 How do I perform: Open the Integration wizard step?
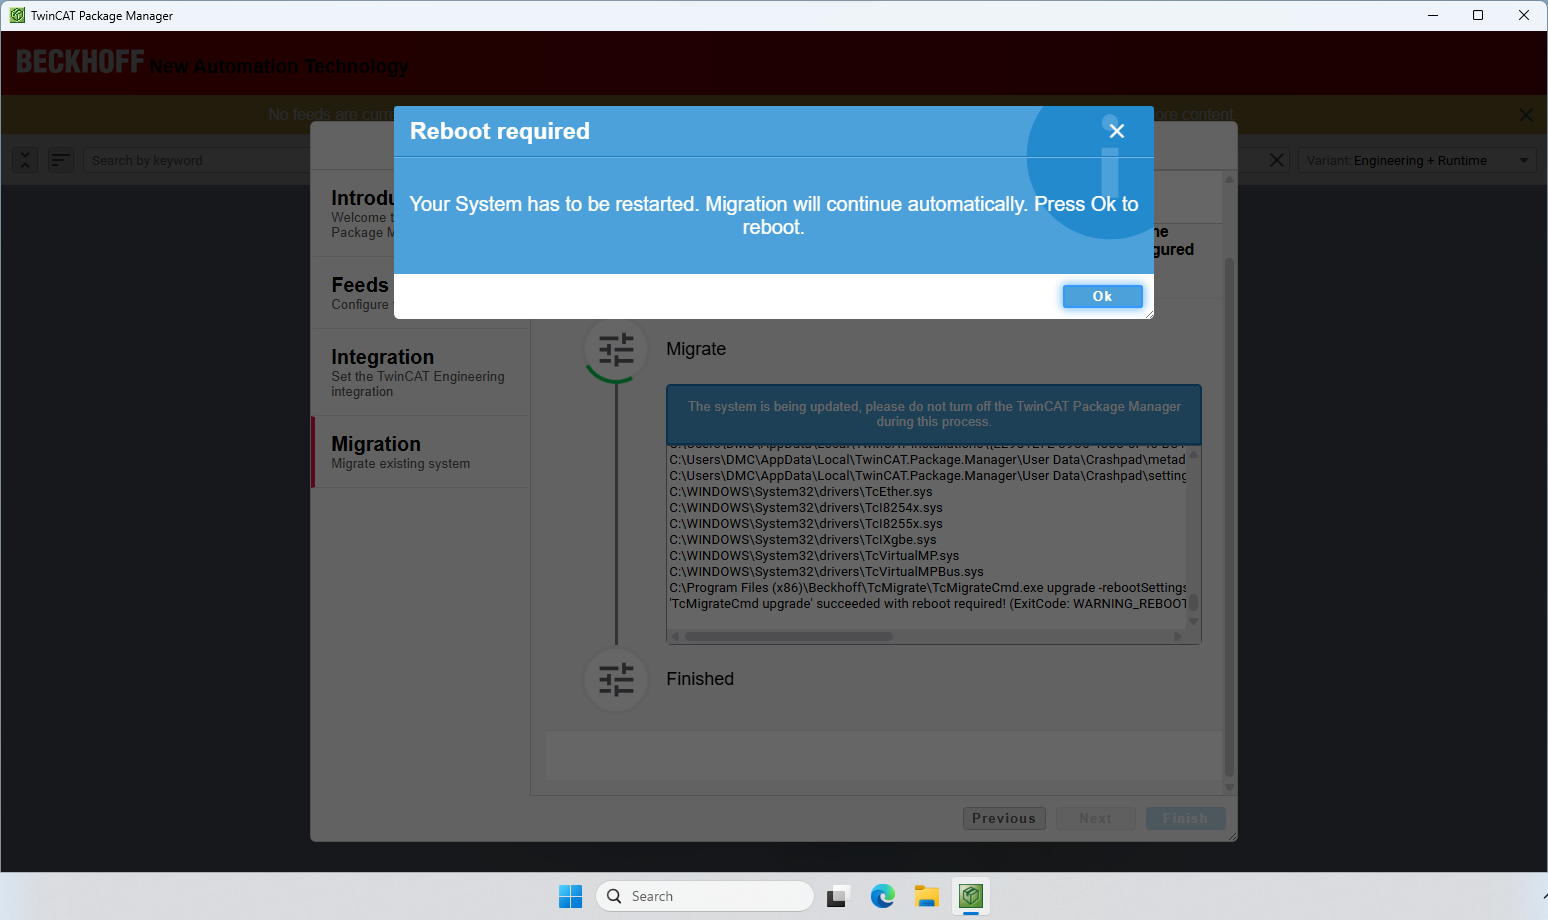(x=421, y=372)
